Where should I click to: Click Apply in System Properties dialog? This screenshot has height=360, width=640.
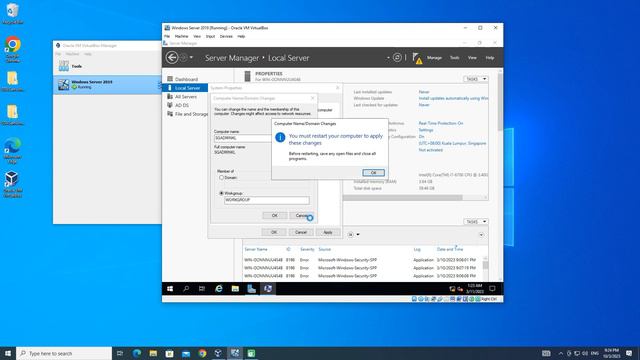coord(328,232)
